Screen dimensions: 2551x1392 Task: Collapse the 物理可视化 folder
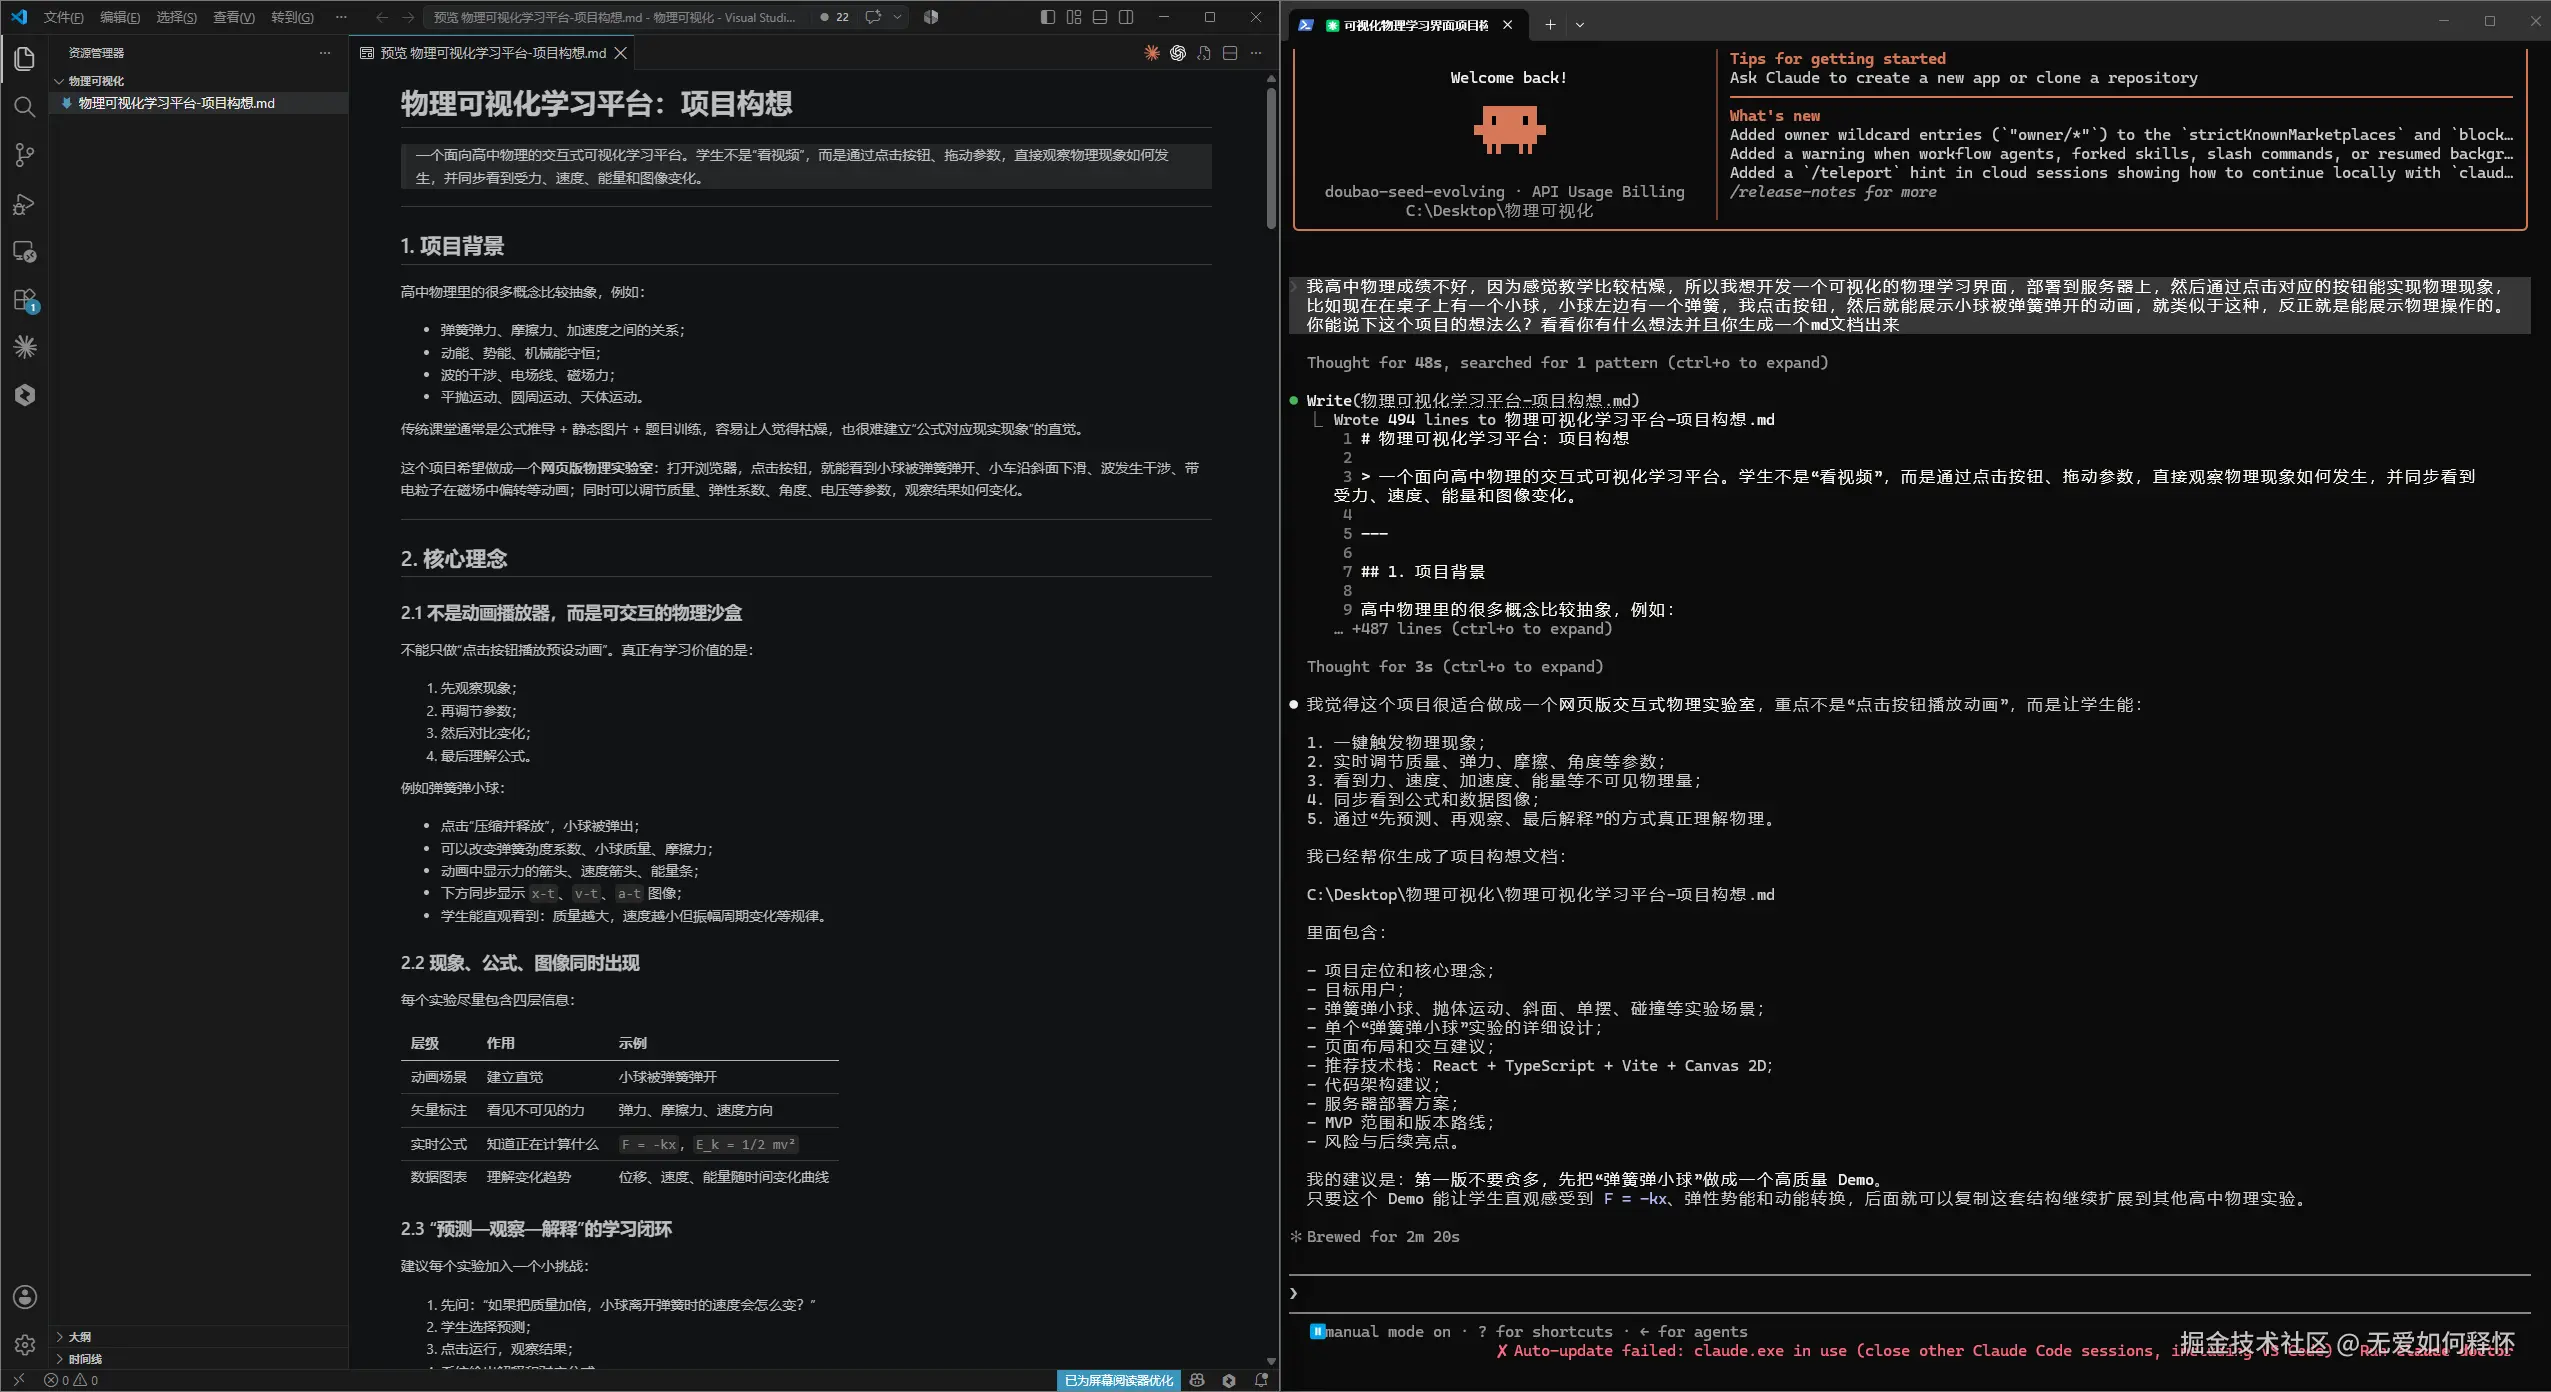(x=96, y=81)
